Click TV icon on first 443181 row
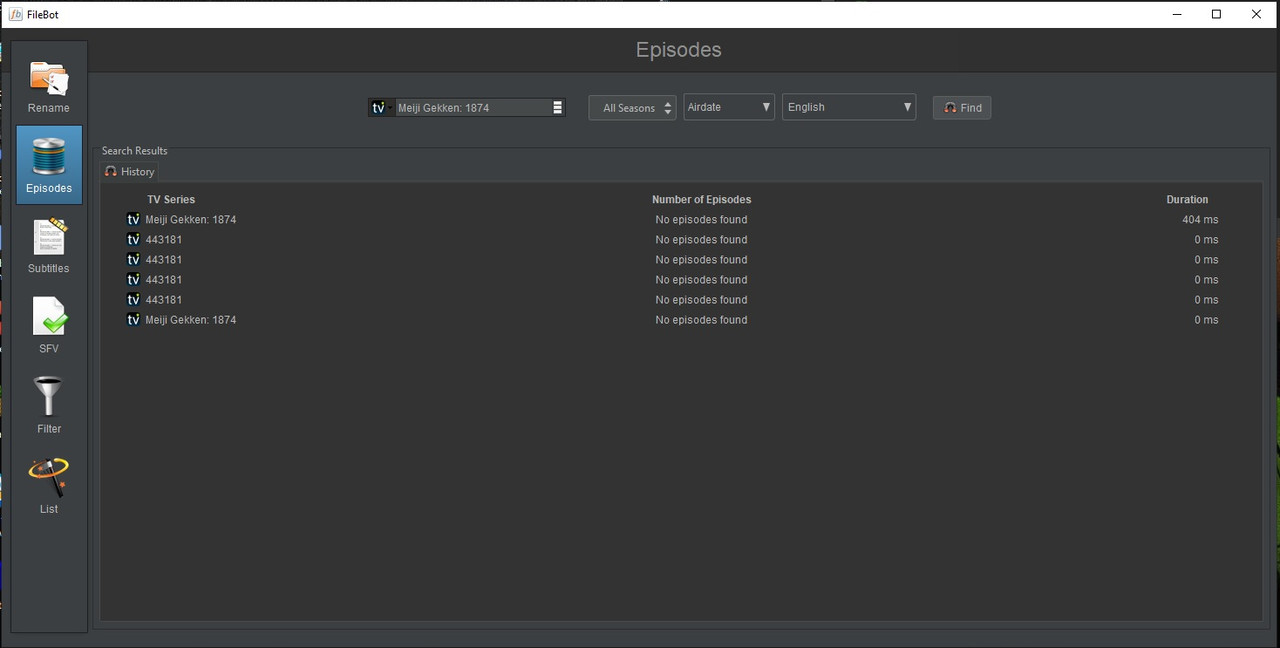Image resolution: width=1280 pixels, height=648 pixels. coord(133,239)
